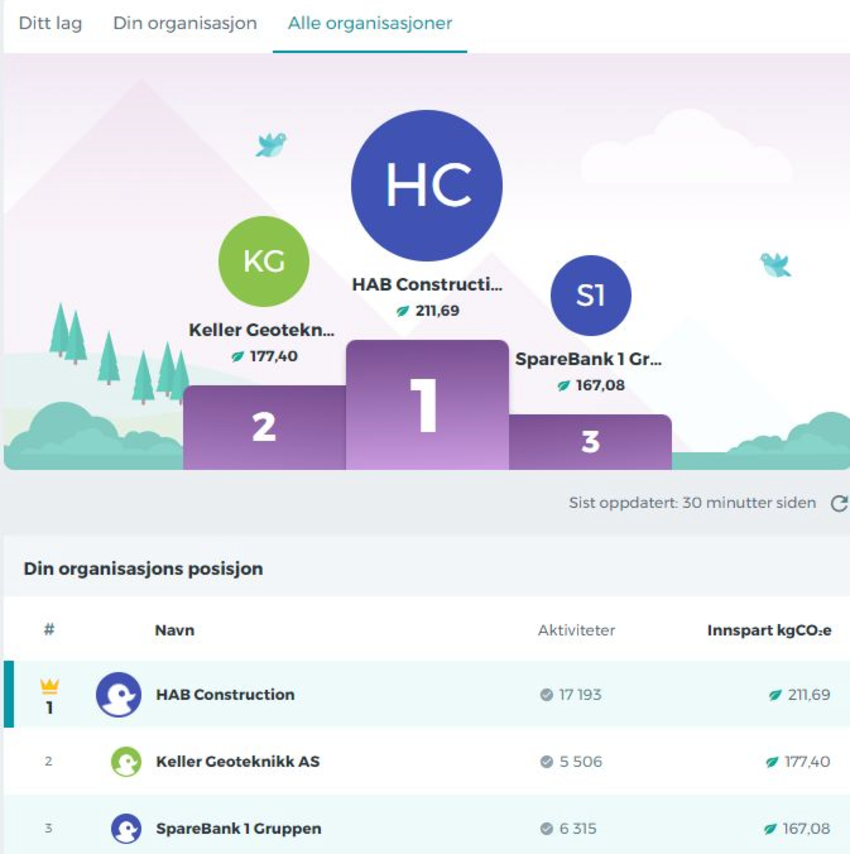This screenshot has width=850, height=854.
Task: Click the leaf icon beside 167,08 in the table
Action: [x=769, y=829]
